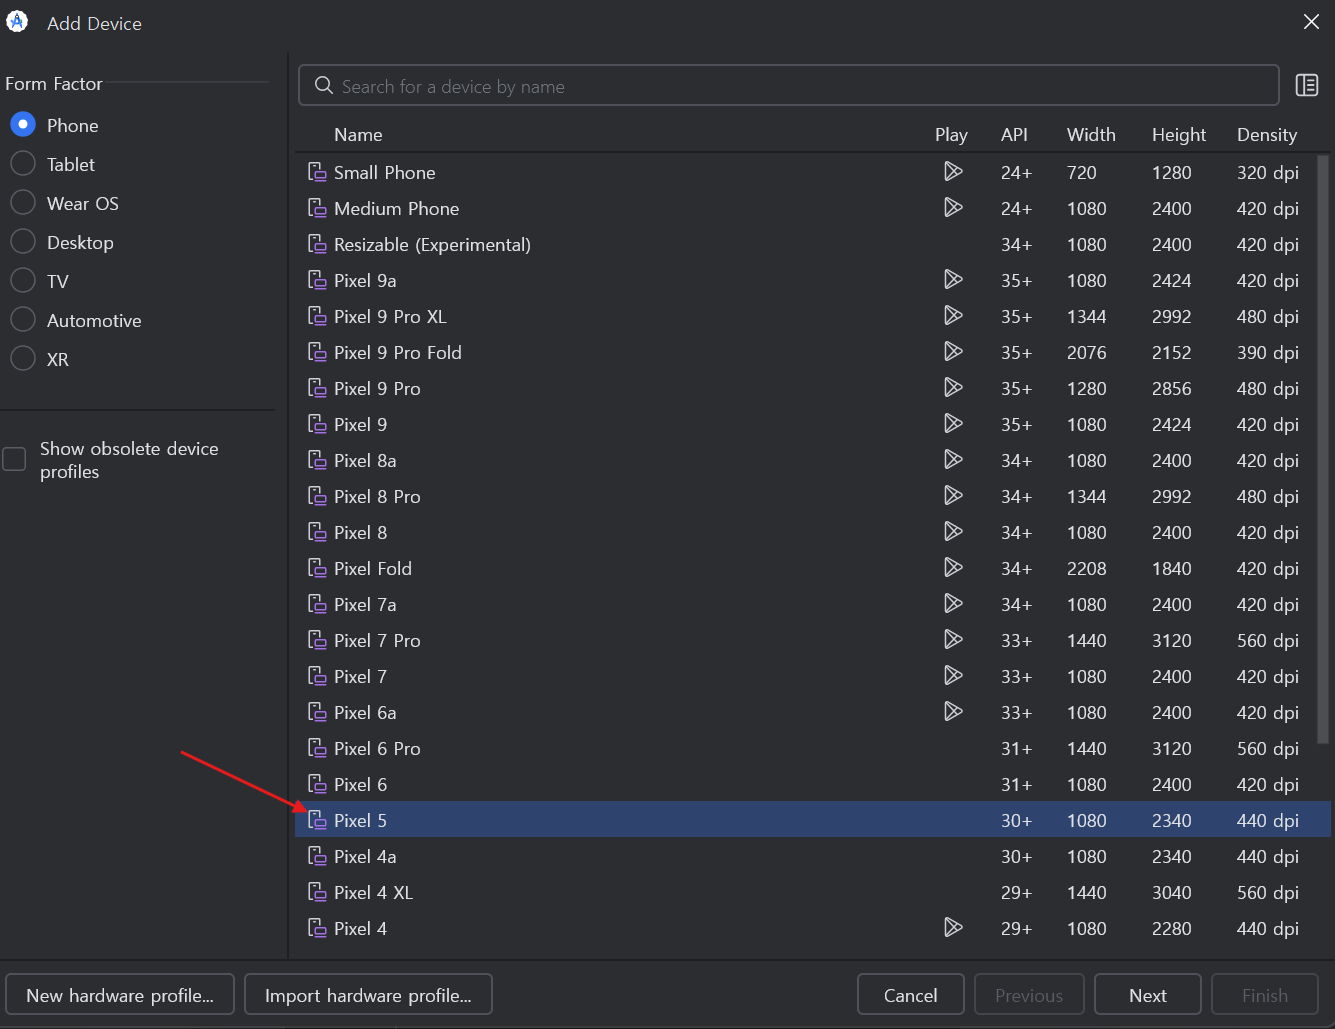Enable Show obsolete device profiles checkbox
The width and height of the screenshot is (1335, 1029).
pos(14,459)
